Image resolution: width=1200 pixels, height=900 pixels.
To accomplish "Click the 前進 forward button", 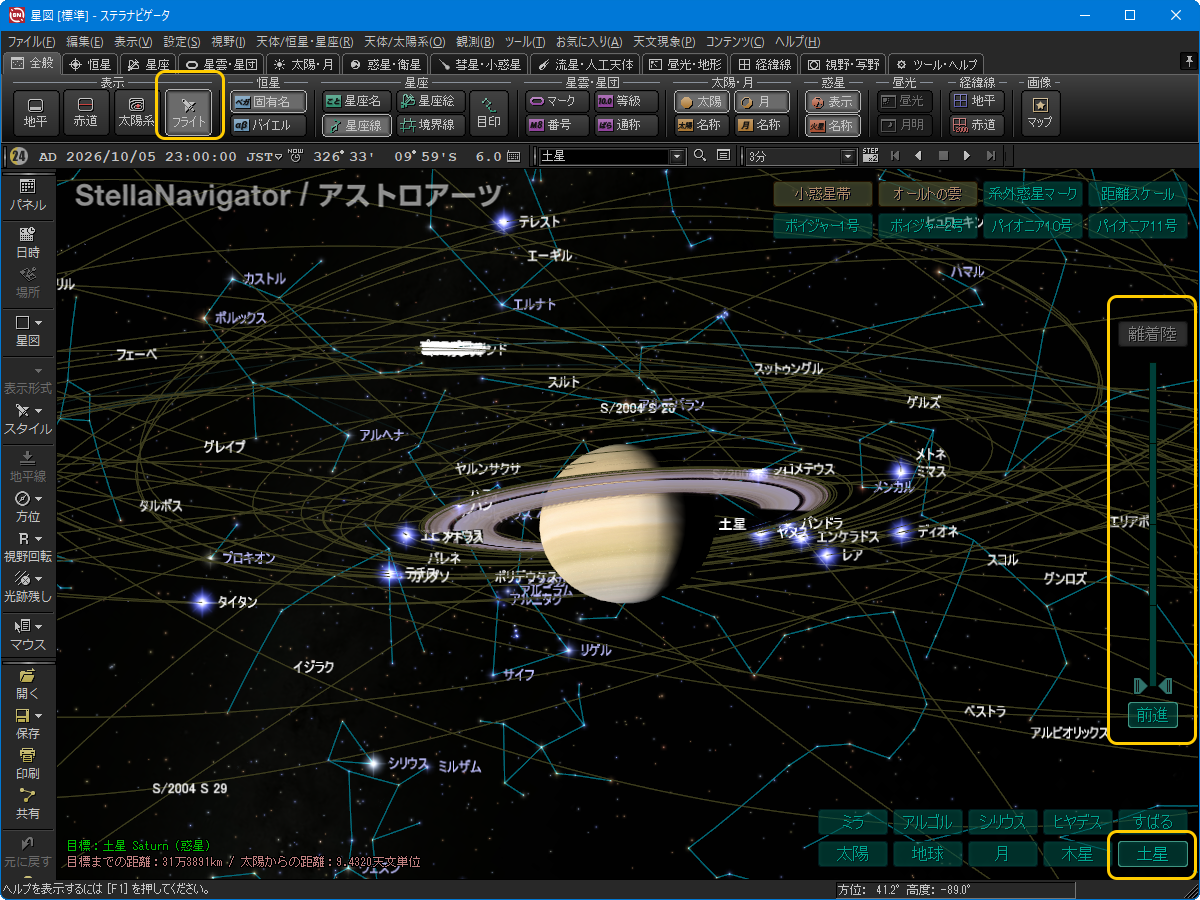I will tap(1152, 715).
